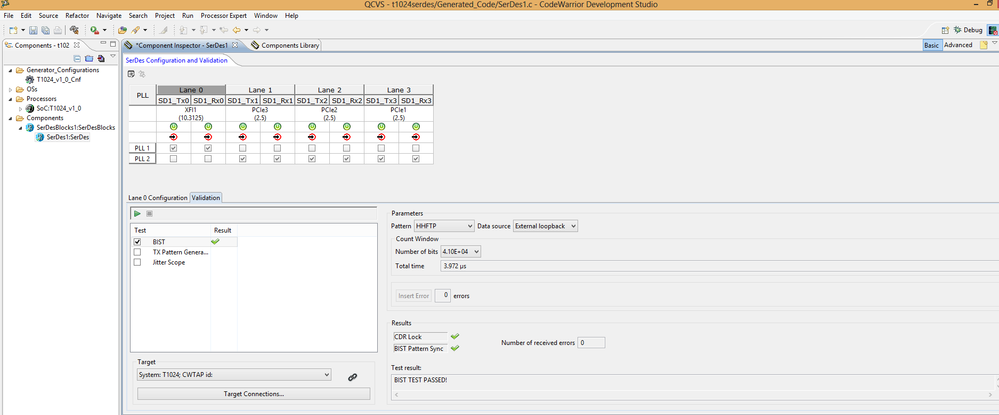The image size is (999, 415).
Task: Collapse the Generator_Configurations tree node
Action: [11, 70]
